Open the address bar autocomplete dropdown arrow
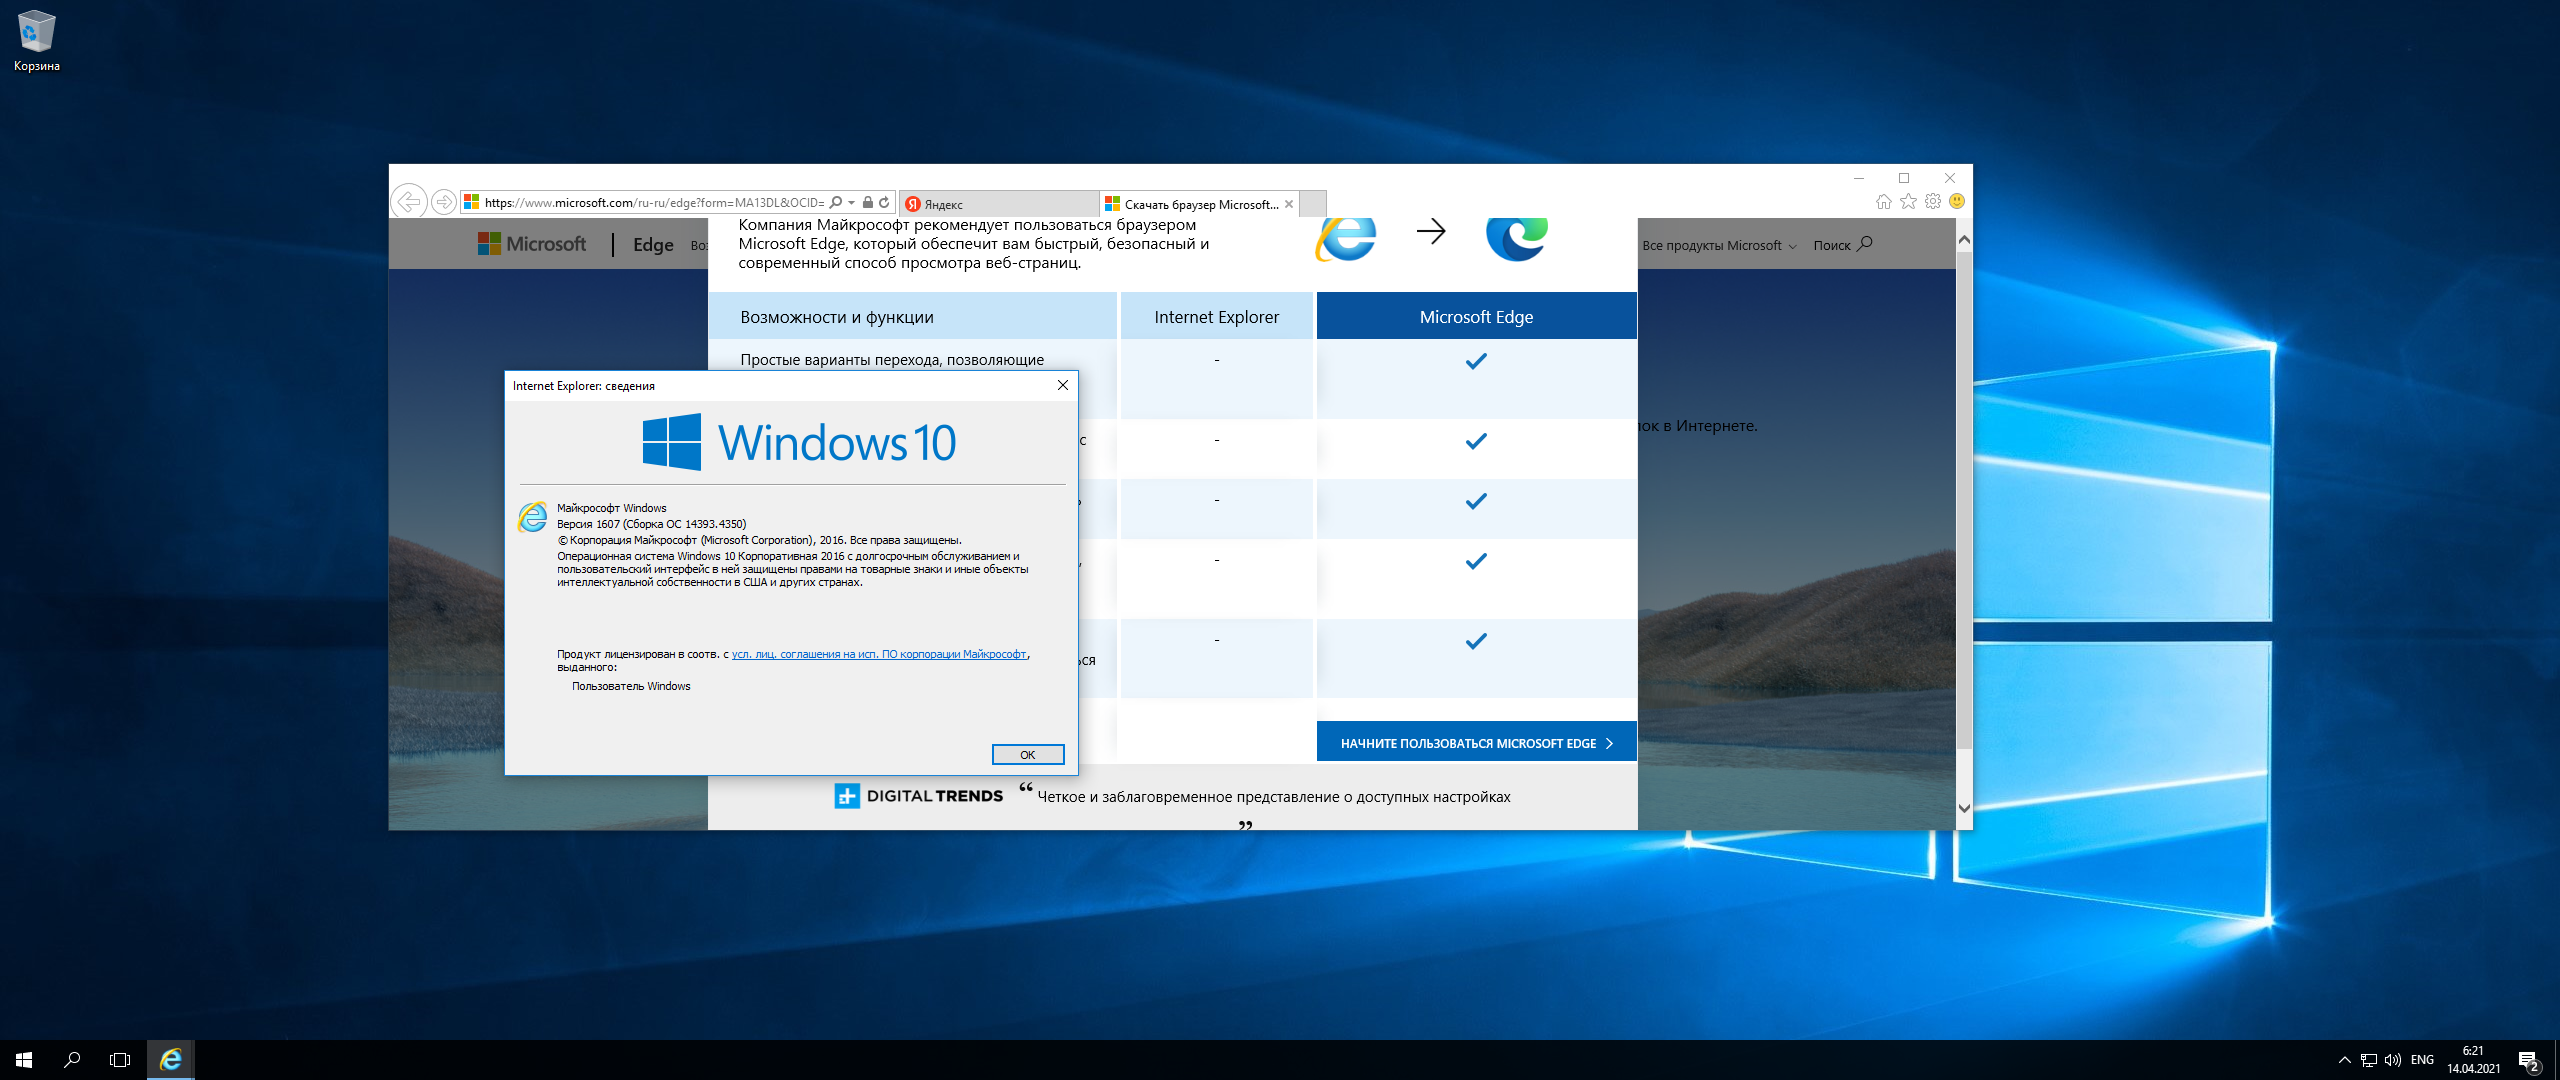 pos(851,202)
